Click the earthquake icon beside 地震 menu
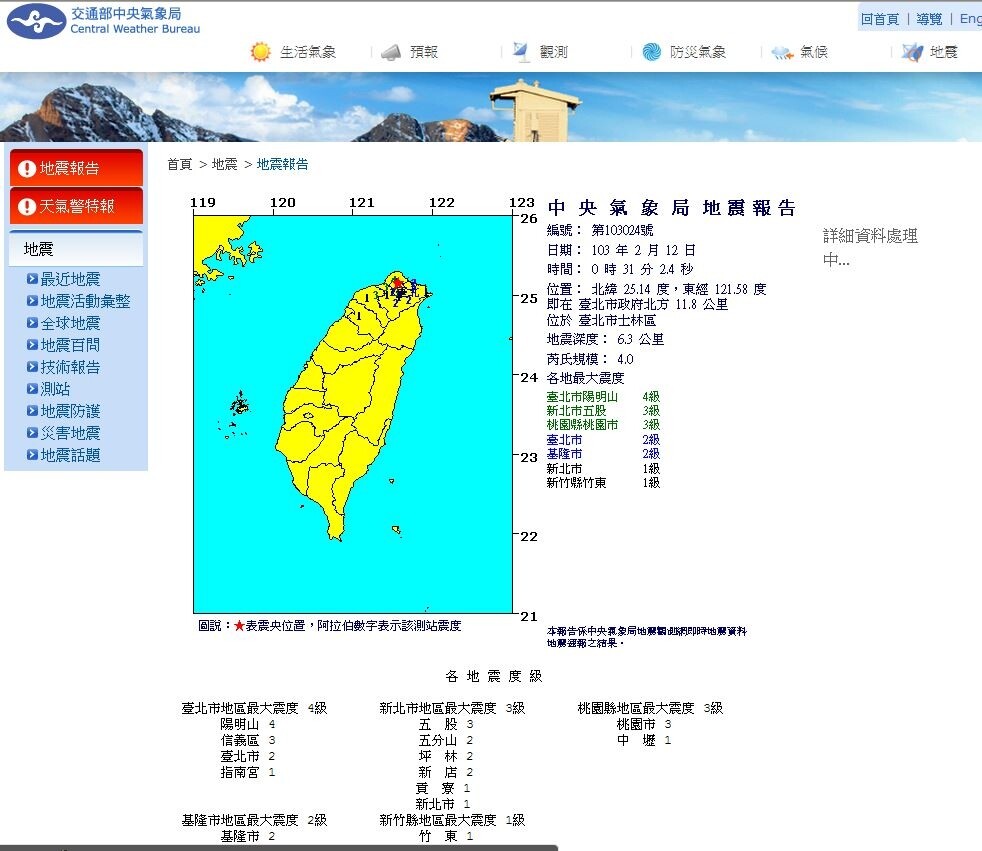Image resolution: width=982 pixels, height=851 pixels. pos(911,52)
